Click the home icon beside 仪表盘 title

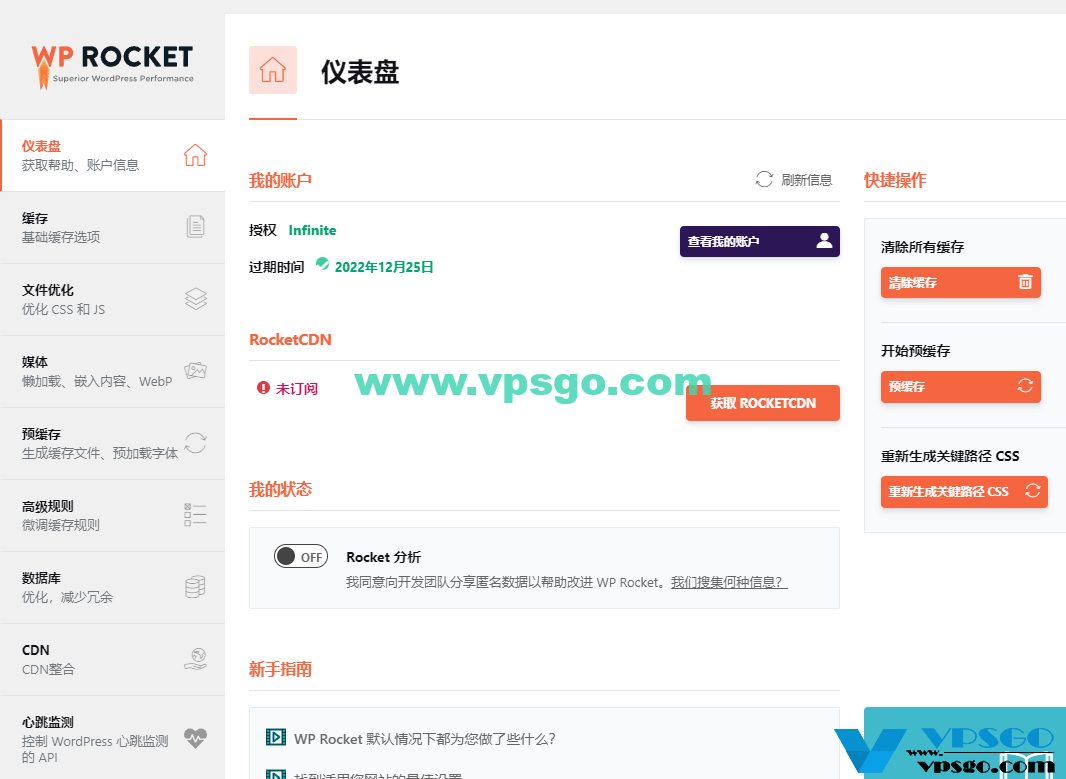[x=273, y=70]
